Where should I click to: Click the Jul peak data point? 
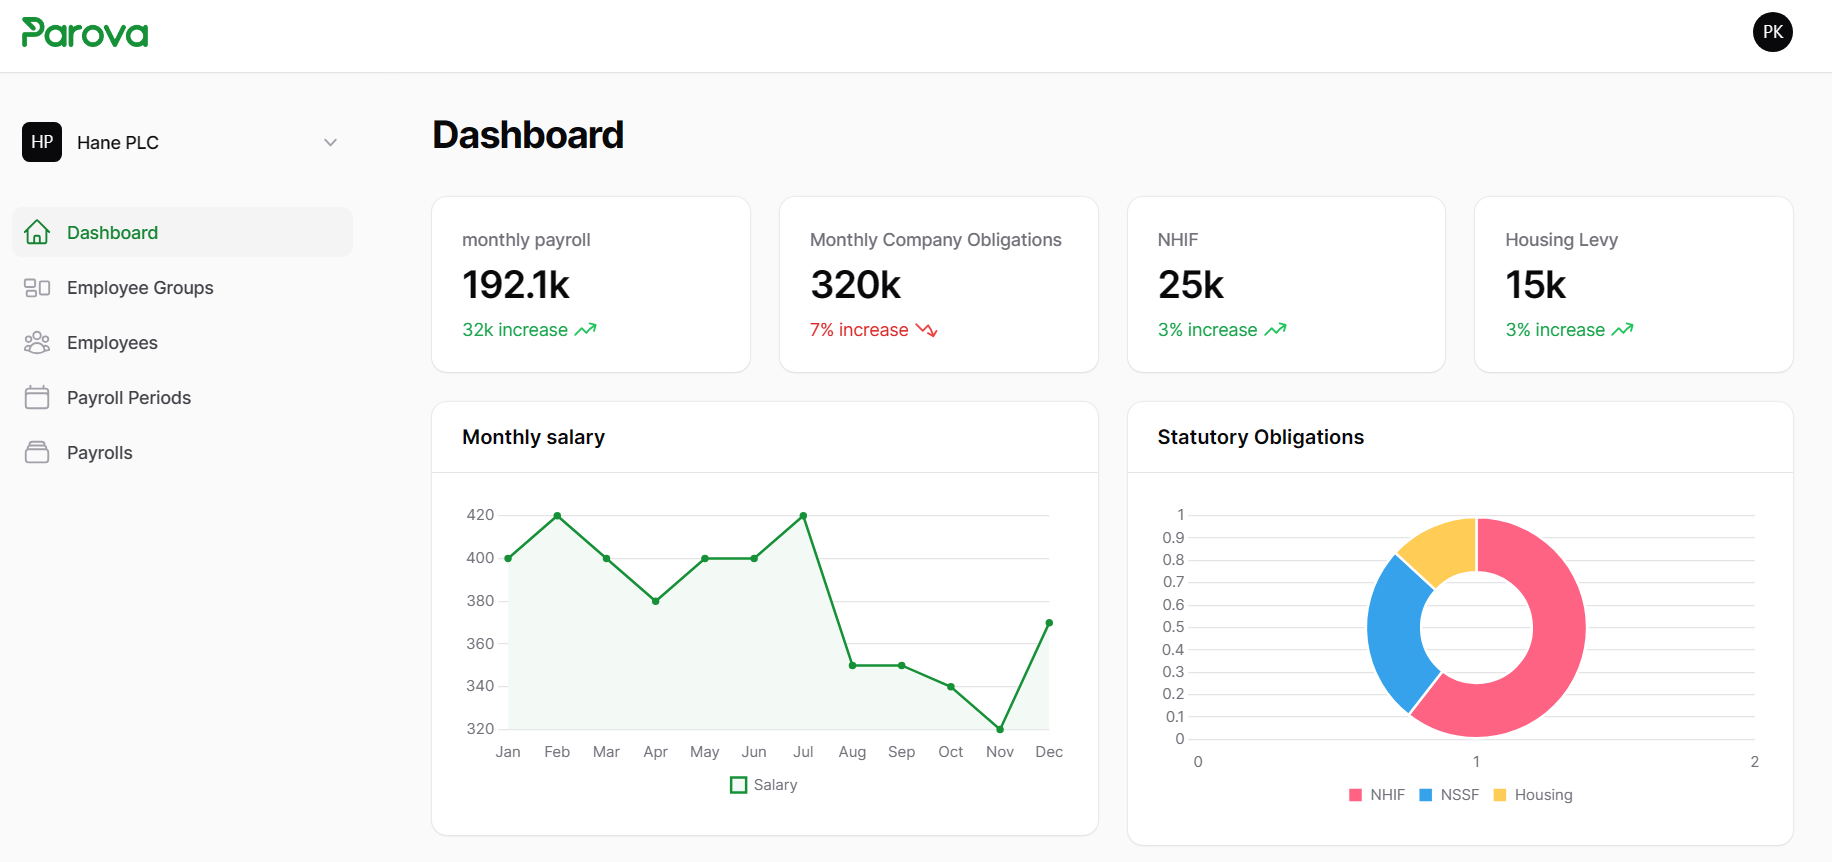(x=803, y=516)
